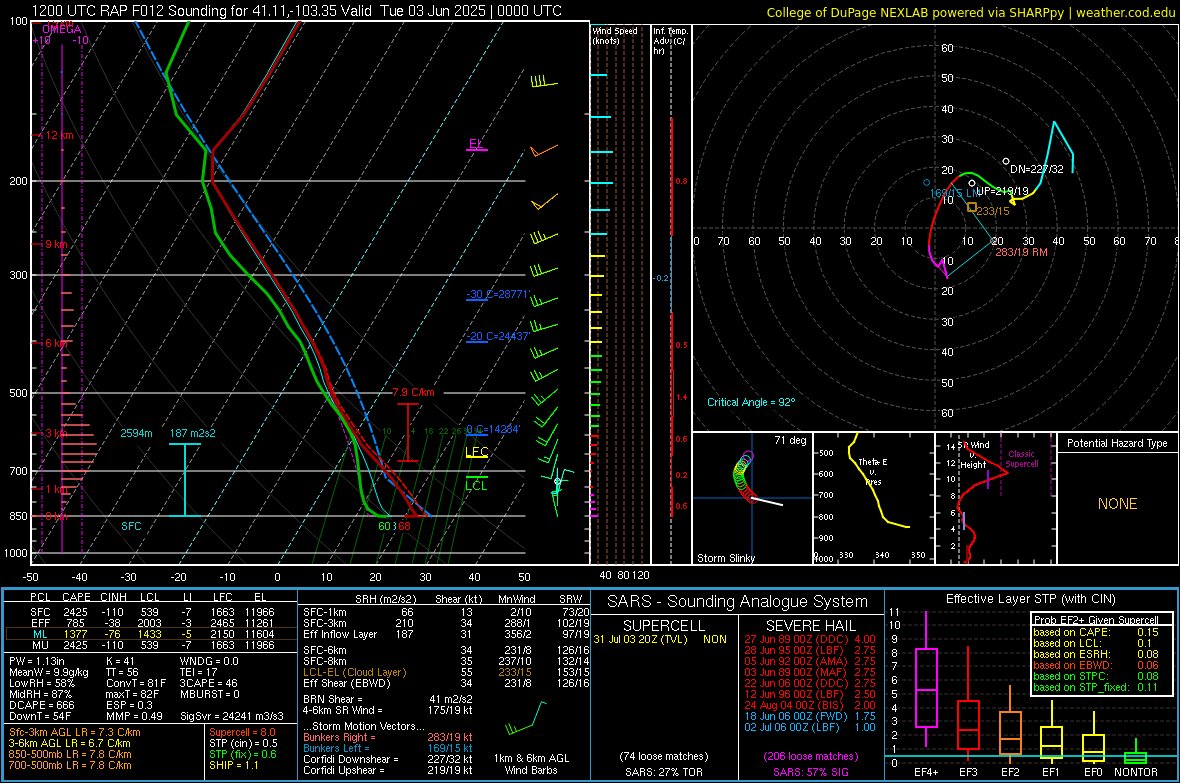This screenshot has width=1180, height=783.
Task: Click the NONE hazard type value
Action: (x=1118, y=504)
